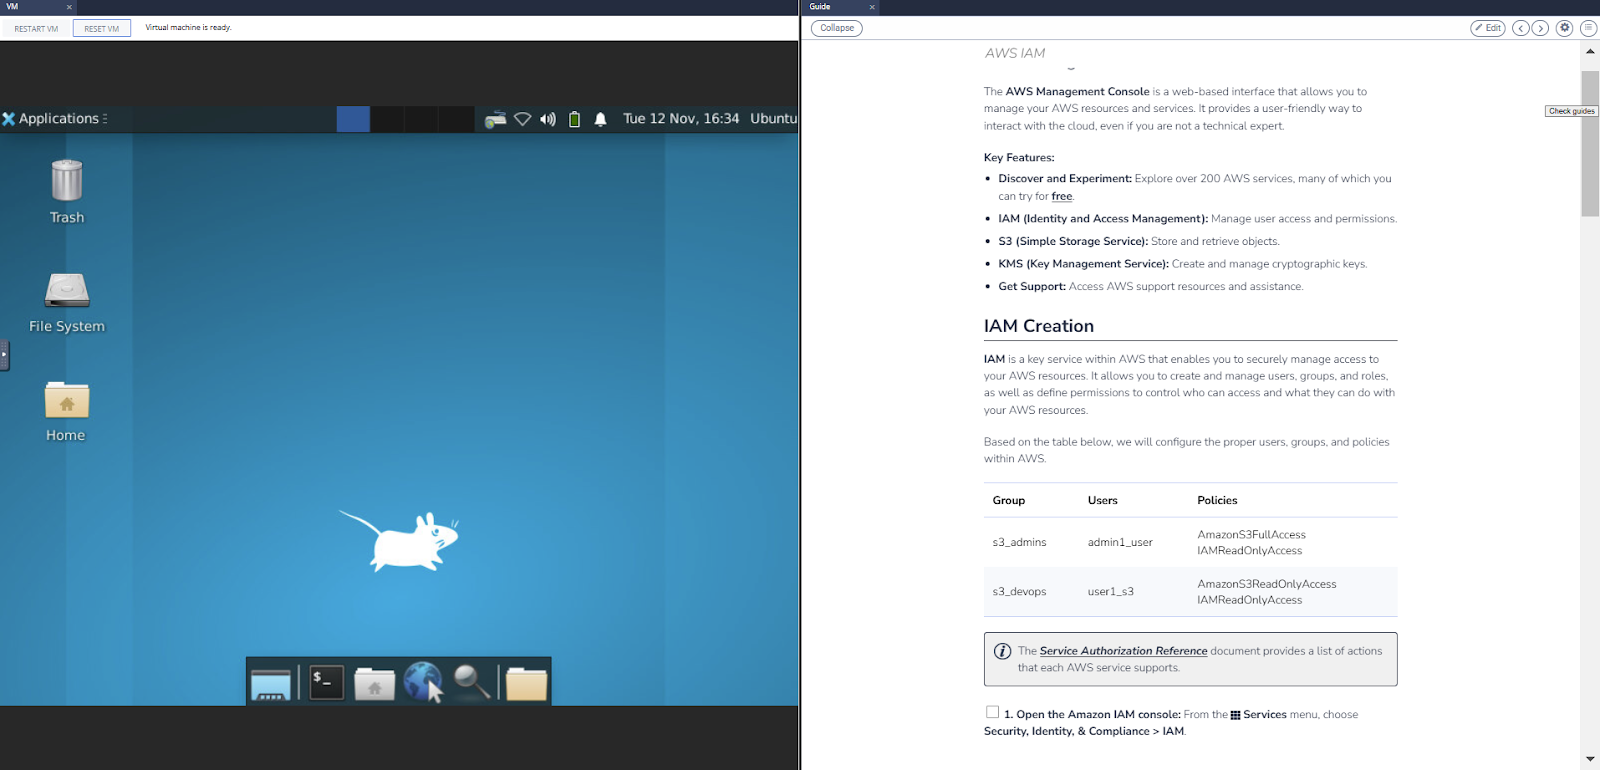Click the Users column header
This screenshot has width=1600, height=770.
click(x=1102, y=500)
